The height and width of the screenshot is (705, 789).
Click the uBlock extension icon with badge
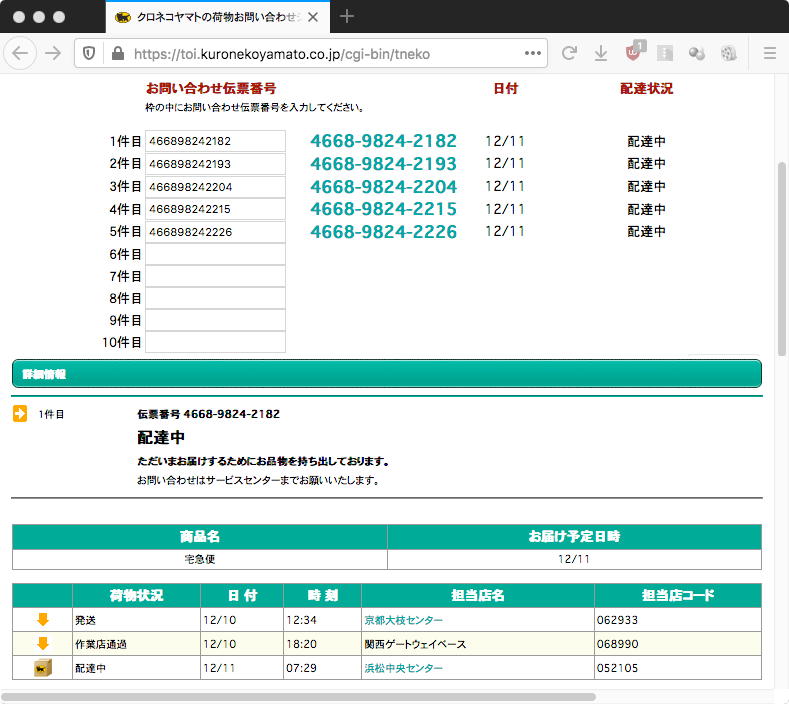[634, 53]
